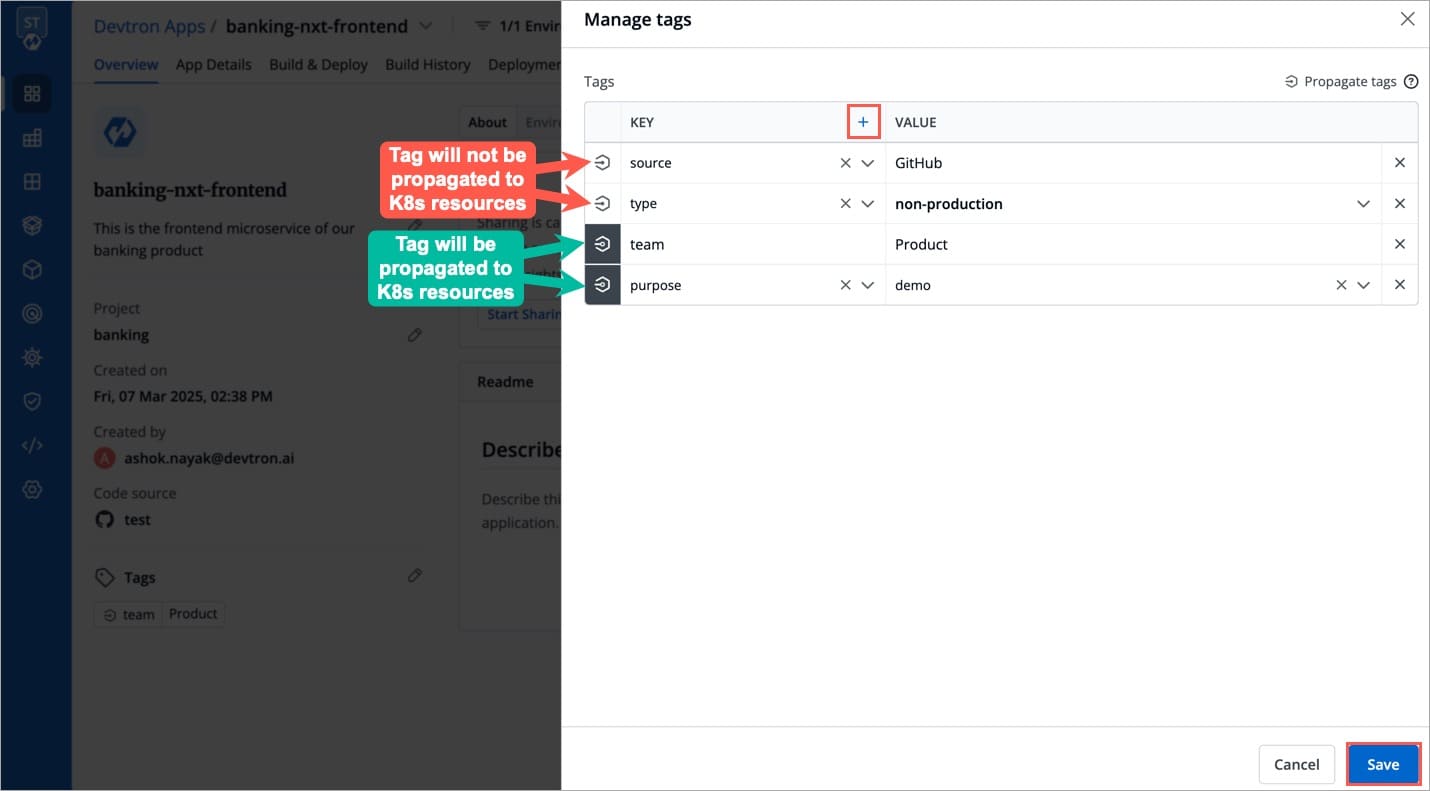
Task: Open Devtron Apps breadcrumb link
Action: click(x=149, y=26)
